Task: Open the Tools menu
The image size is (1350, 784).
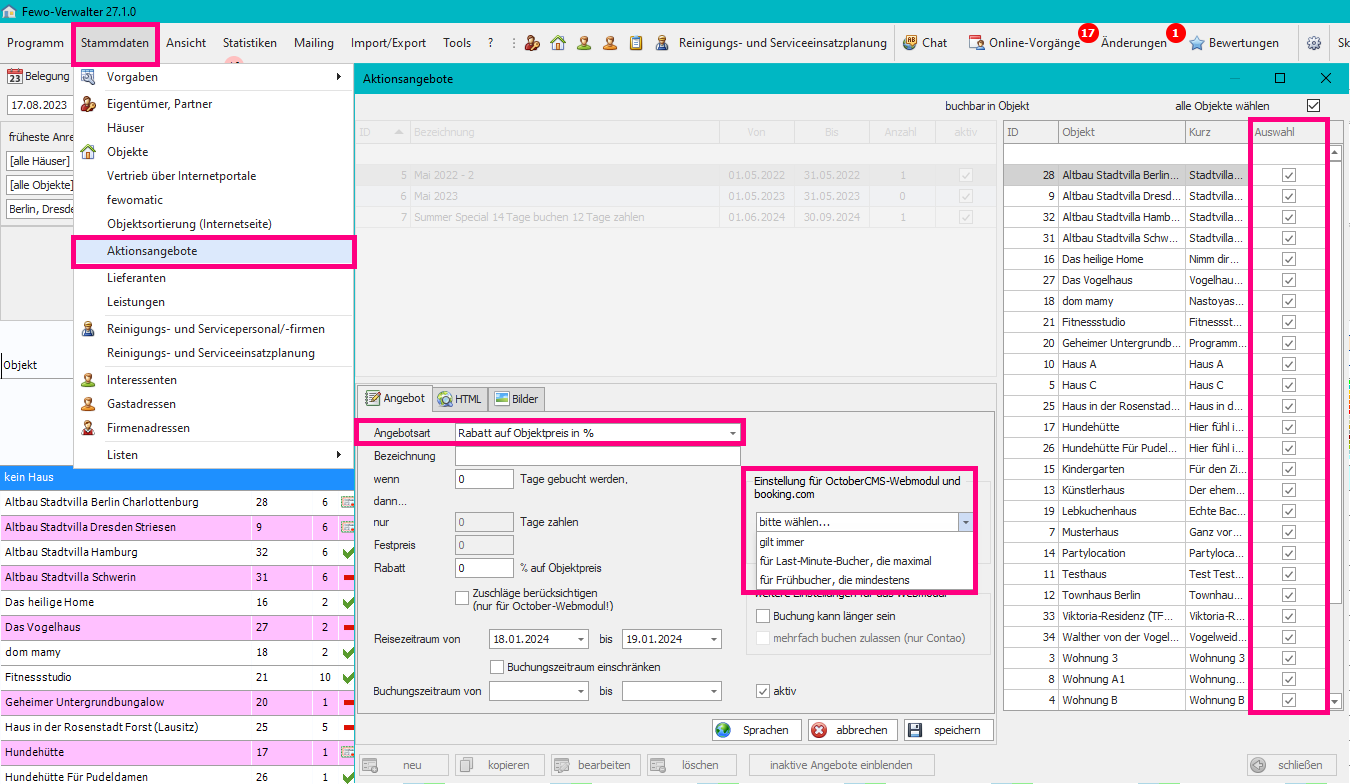Action: tap(457, 43)
